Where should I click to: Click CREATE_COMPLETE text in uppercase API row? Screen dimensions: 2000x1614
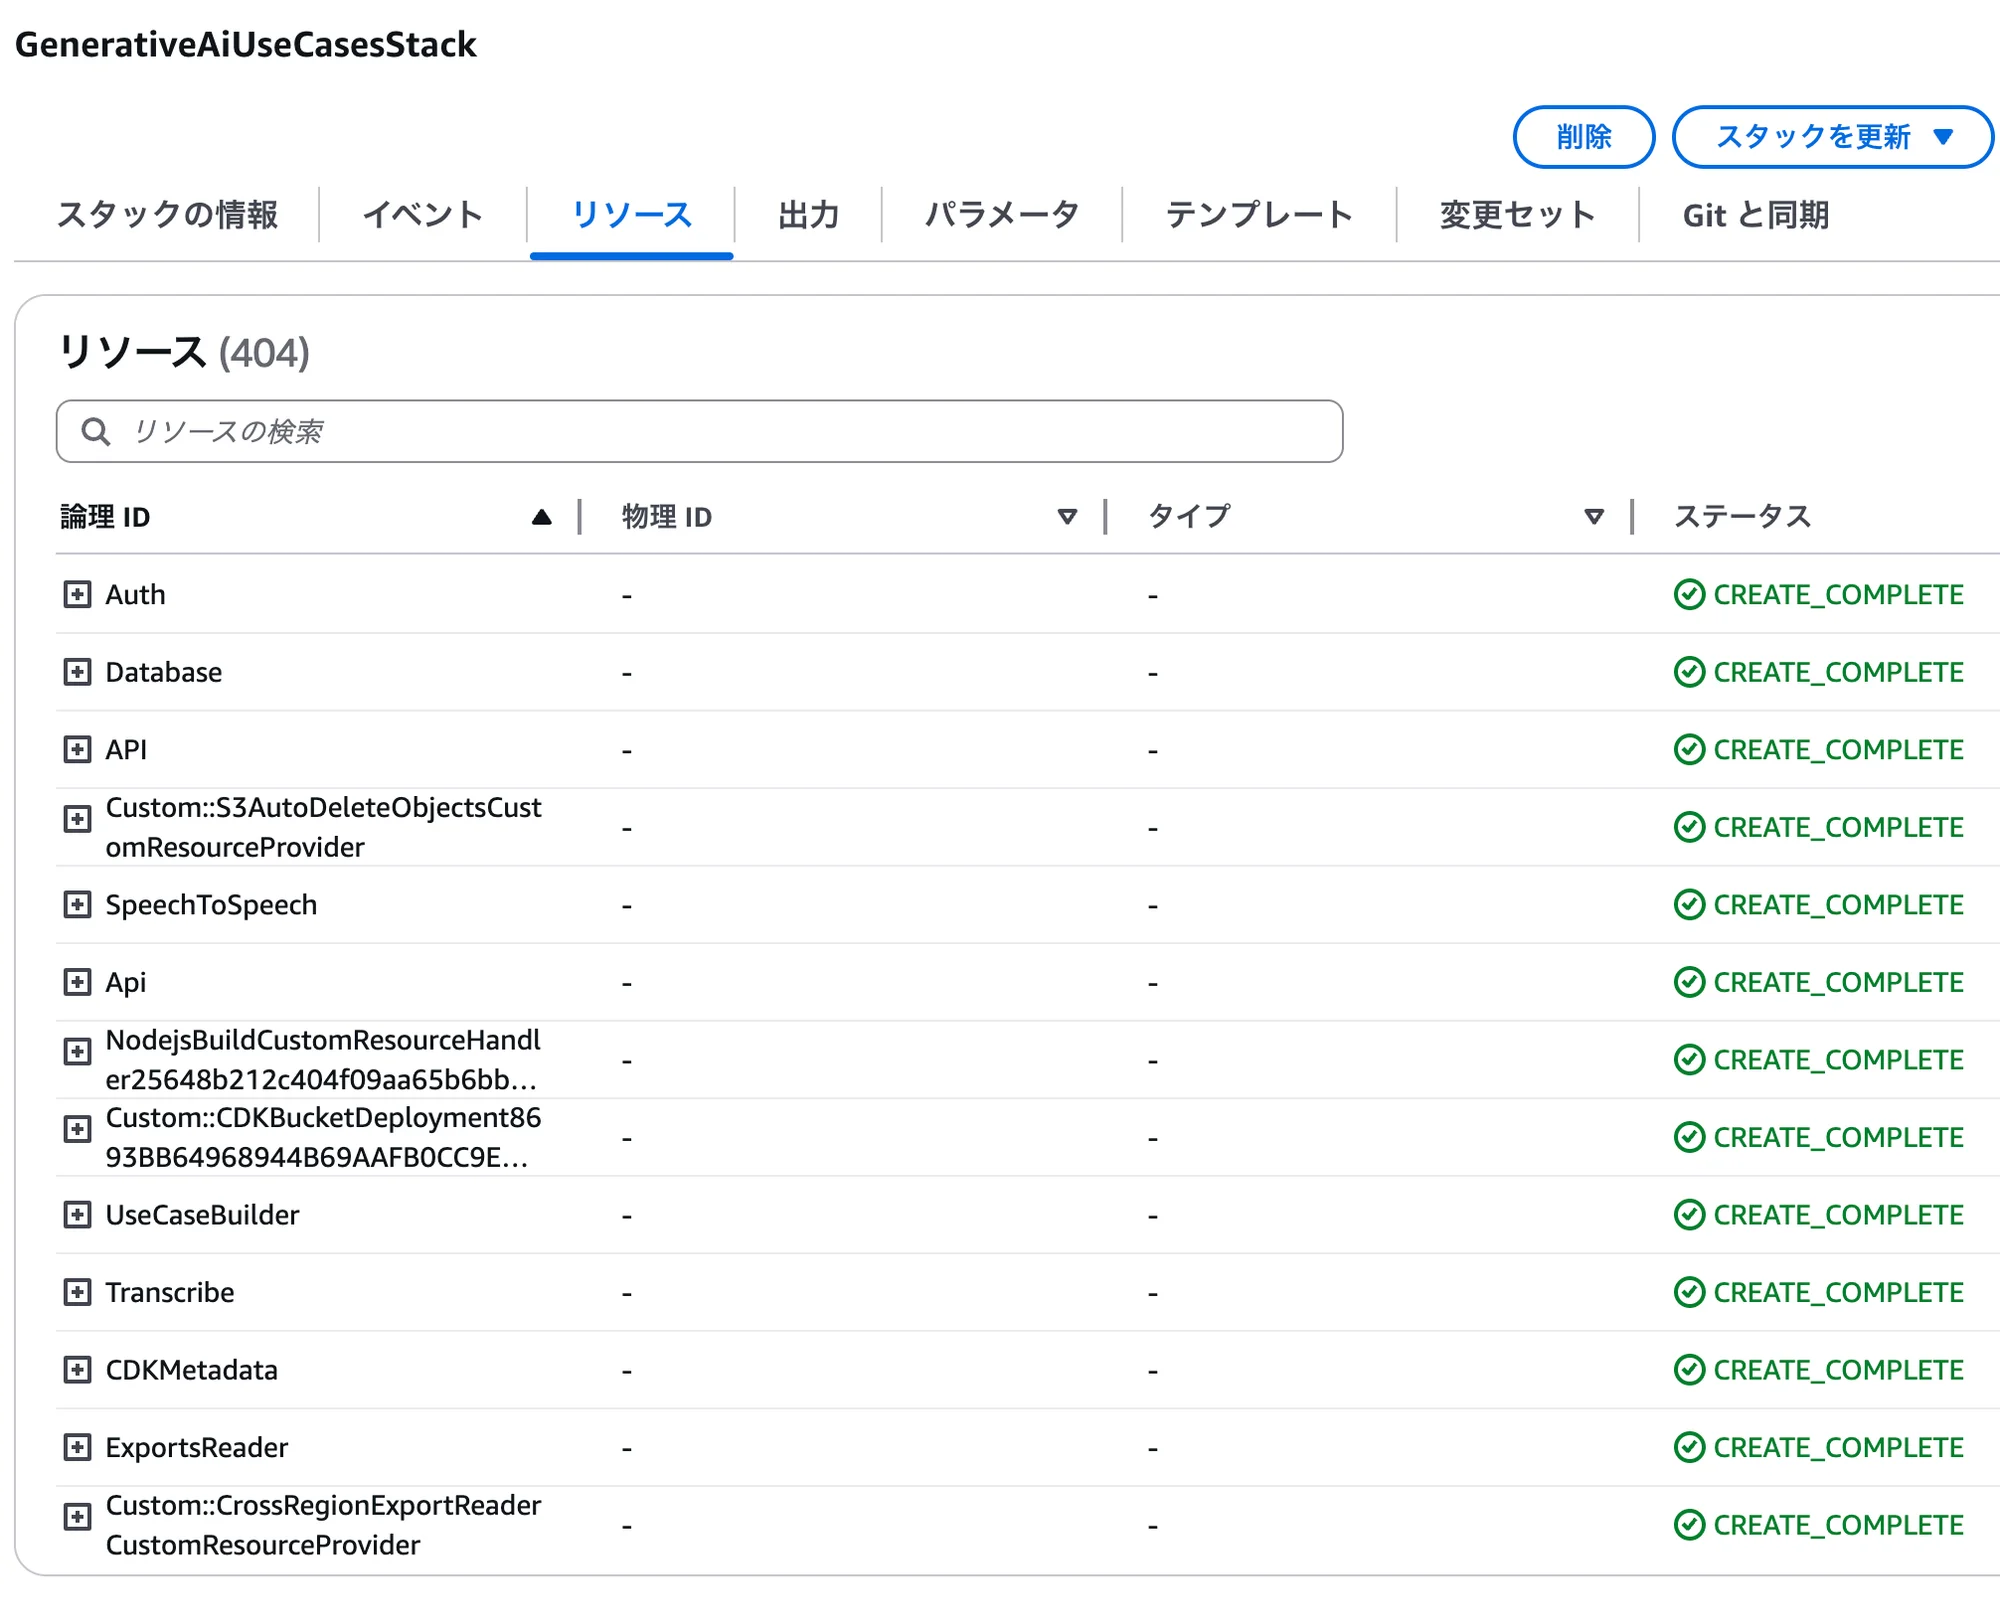click(x=1838, y=749)
